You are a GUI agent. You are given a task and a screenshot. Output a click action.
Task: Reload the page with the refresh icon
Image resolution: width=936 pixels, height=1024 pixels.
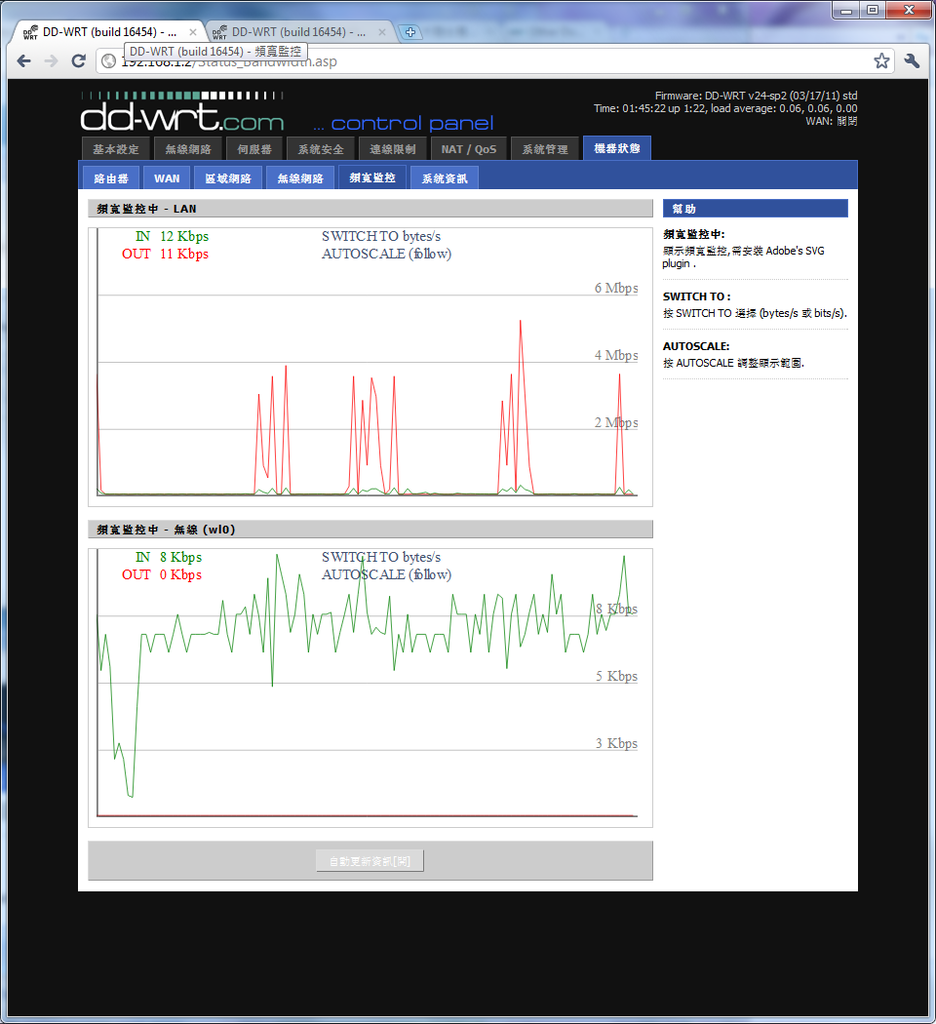point(78,61)
